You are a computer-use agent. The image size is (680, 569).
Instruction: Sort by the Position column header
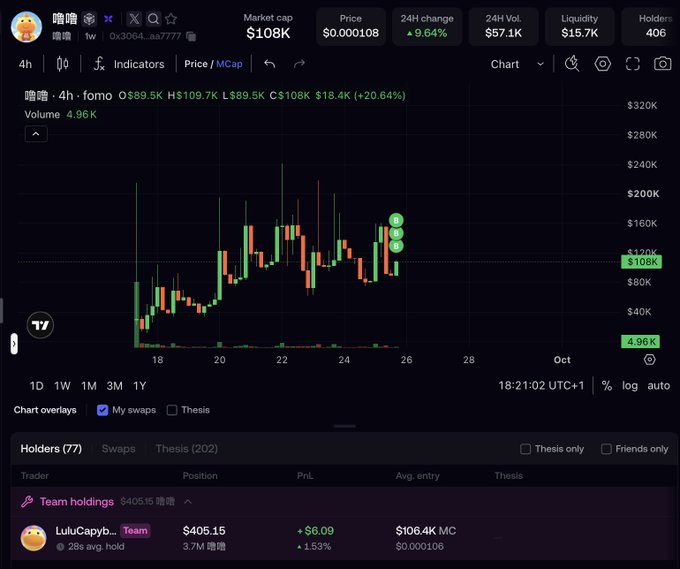point(200,476)
